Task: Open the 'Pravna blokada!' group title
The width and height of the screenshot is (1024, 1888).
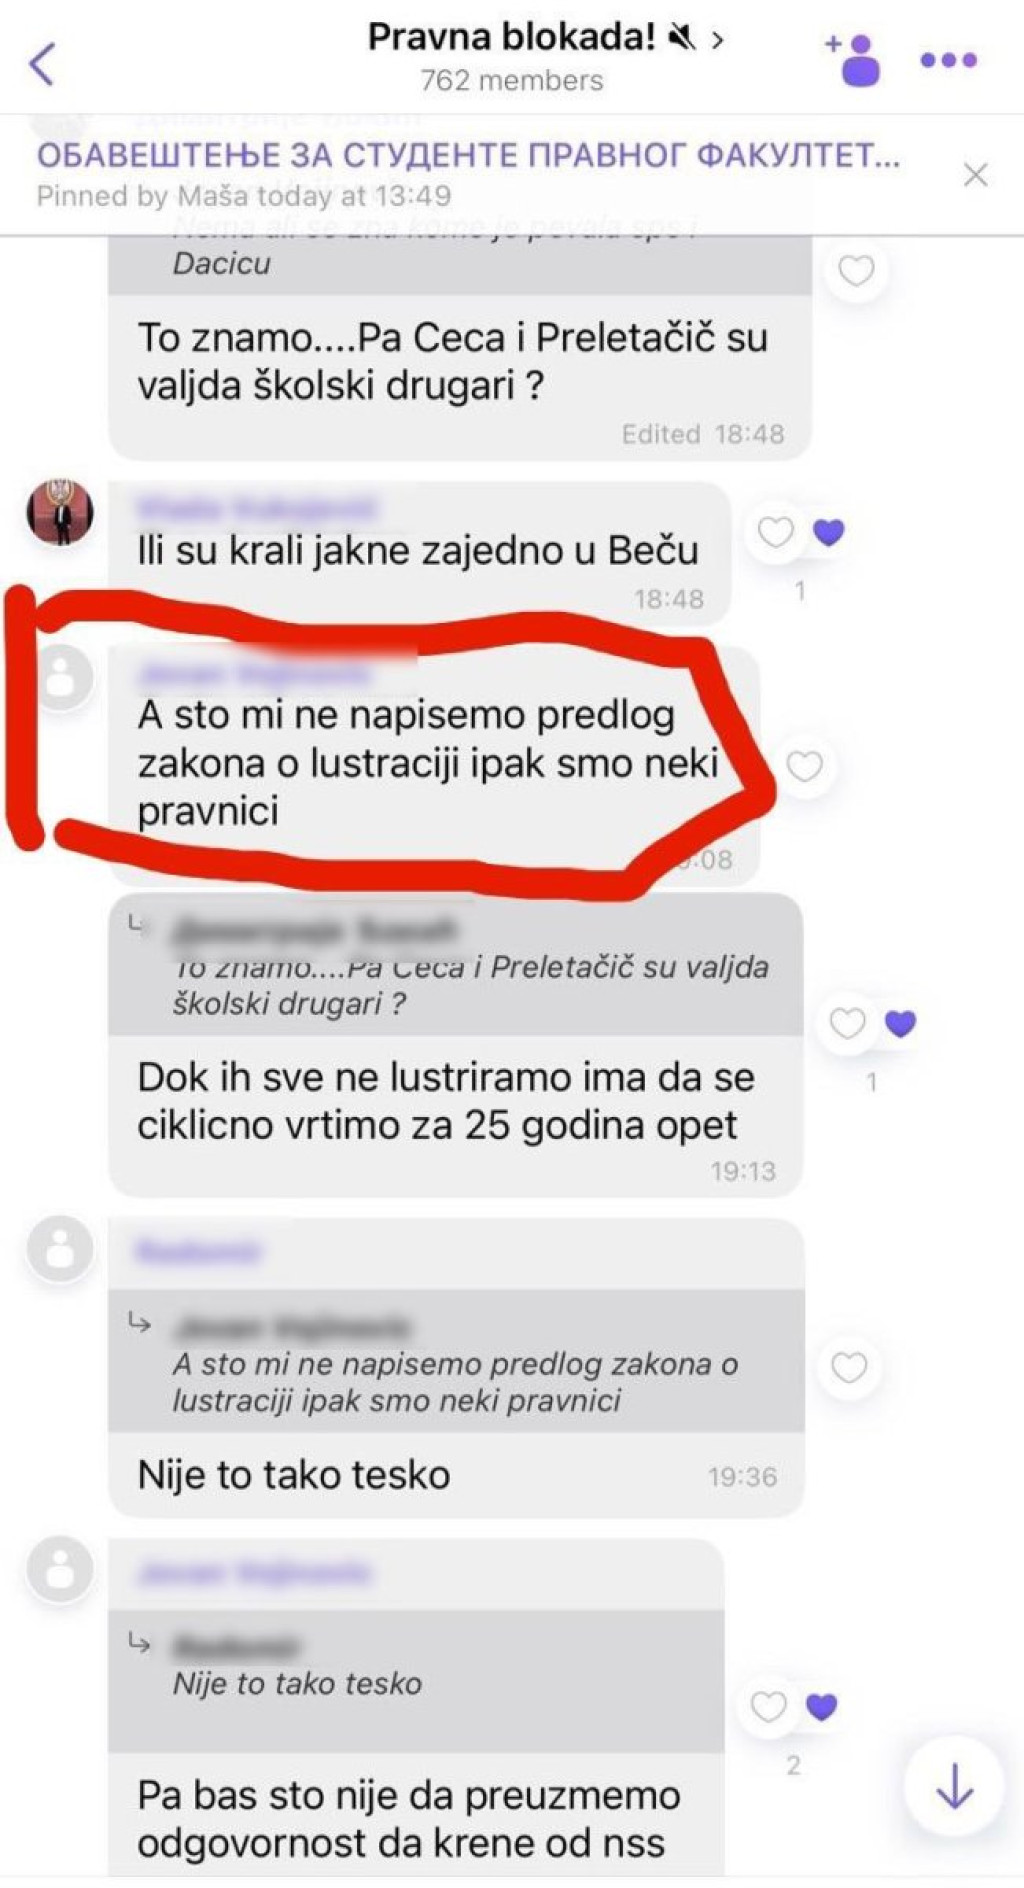Action: click(511, 37)
